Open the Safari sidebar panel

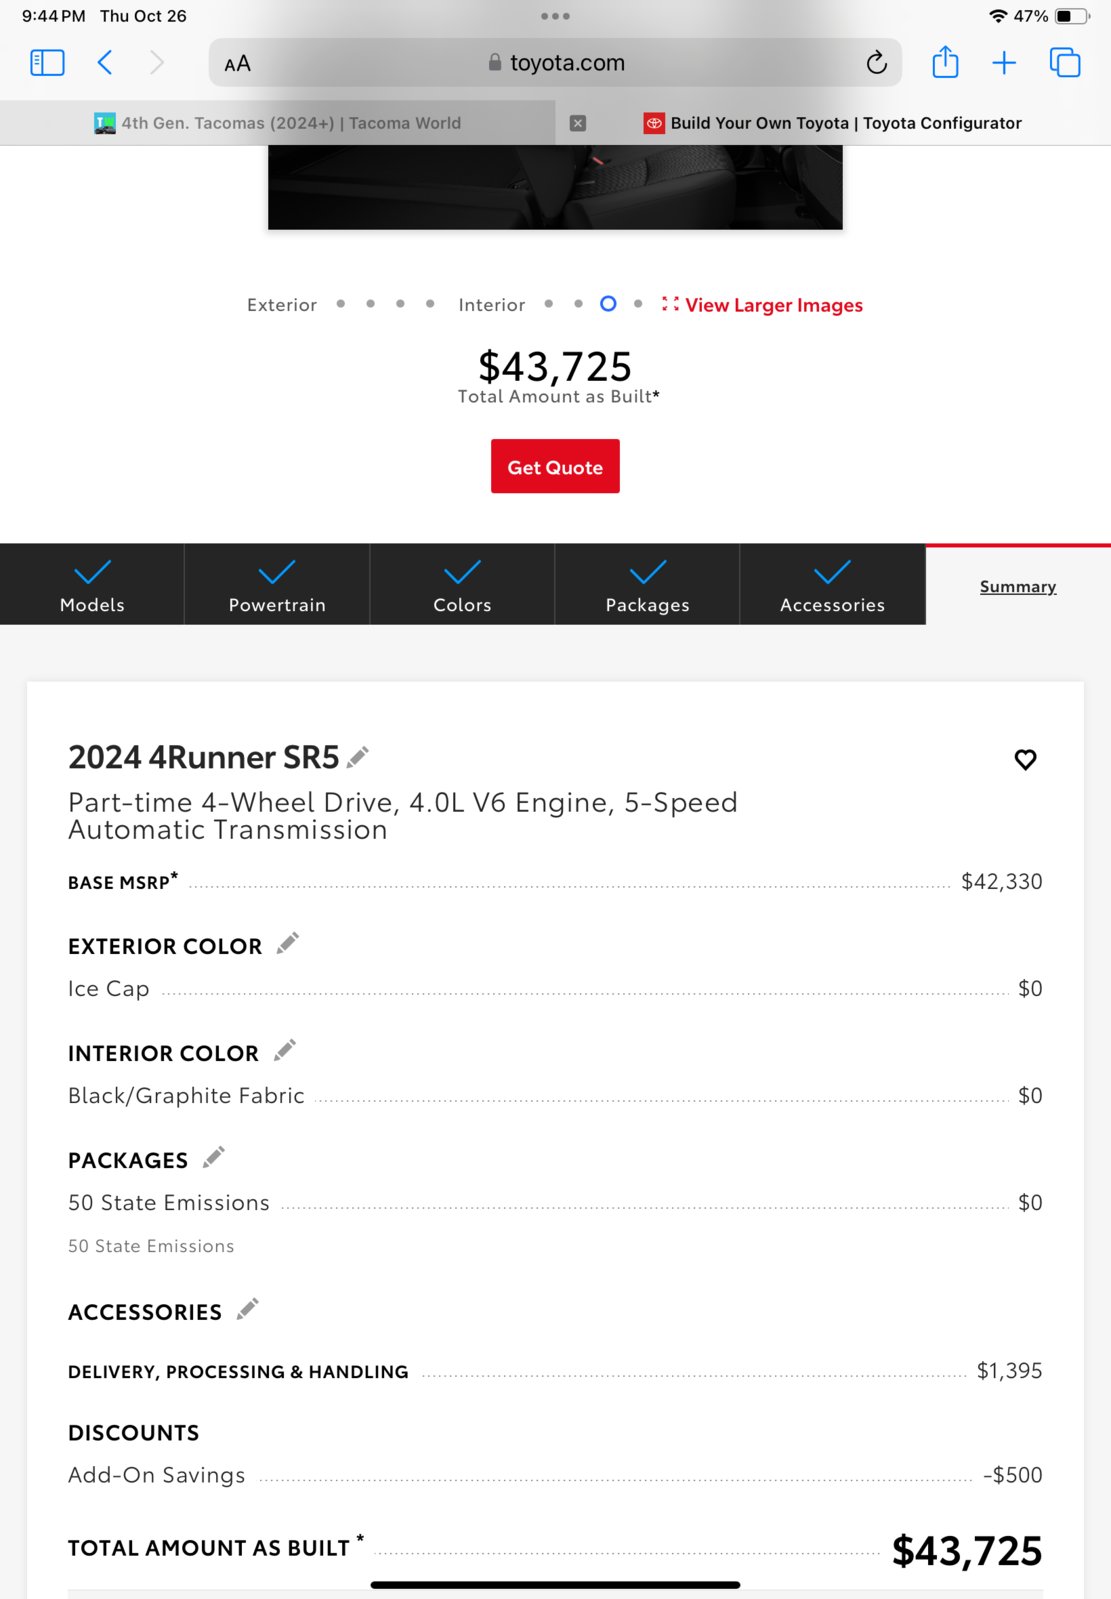[x=47, y=63]
